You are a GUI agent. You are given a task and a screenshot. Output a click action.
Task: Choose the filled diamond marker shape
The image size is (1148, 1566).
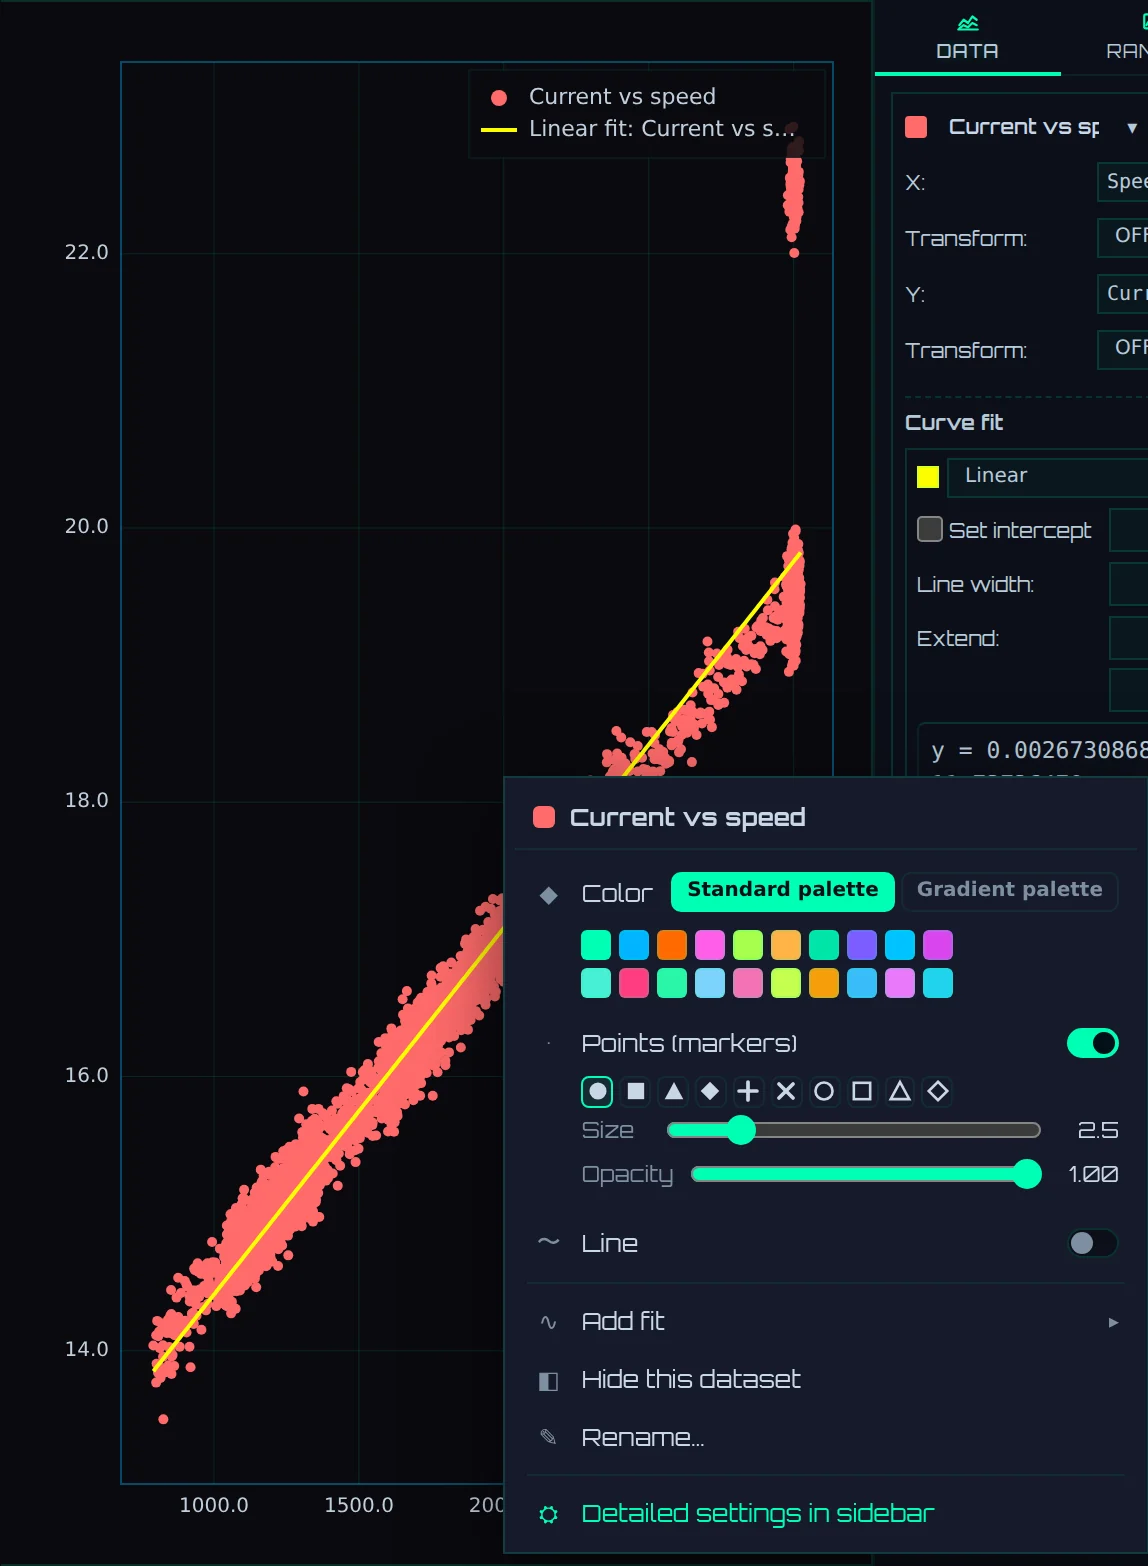coord(710,1091)
